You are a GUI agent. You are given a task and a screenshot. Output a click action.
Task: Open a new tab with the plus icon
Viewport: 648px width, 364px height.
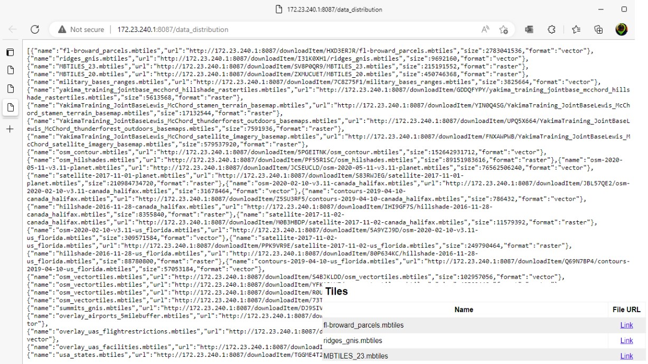click(x=10, y=129)
